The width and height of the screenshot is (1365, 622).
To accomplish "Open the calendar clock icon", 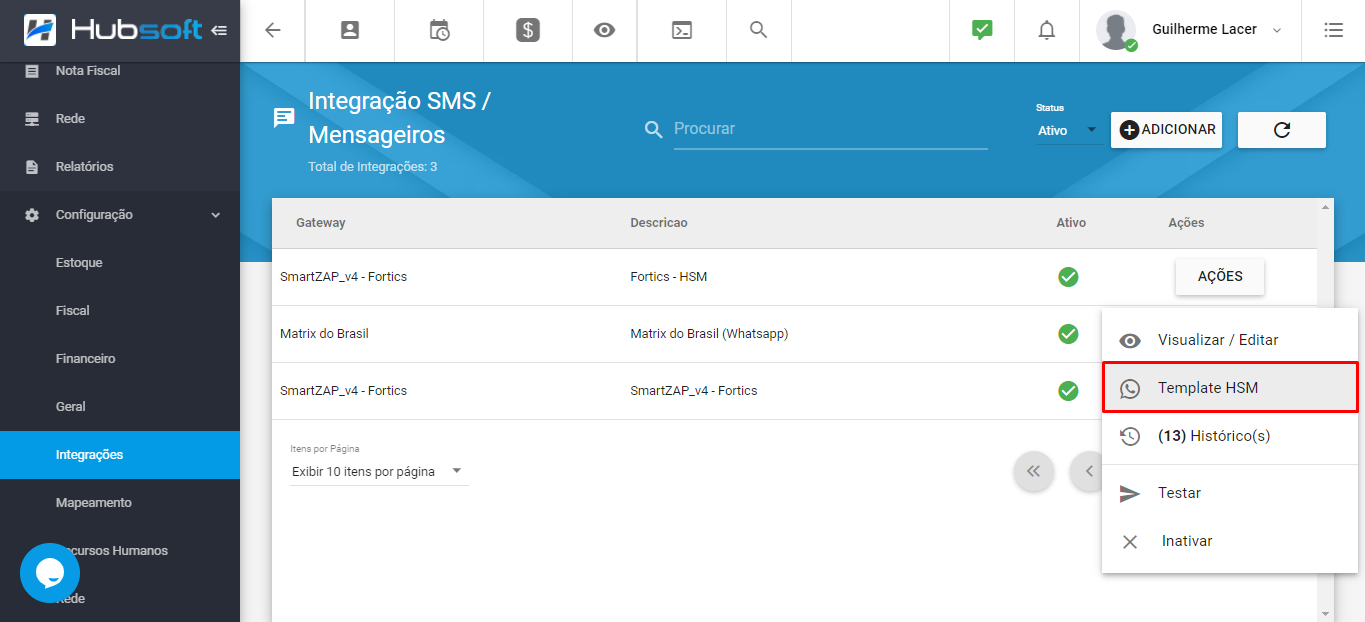I will pyautogui.click(x=439, y=30).
